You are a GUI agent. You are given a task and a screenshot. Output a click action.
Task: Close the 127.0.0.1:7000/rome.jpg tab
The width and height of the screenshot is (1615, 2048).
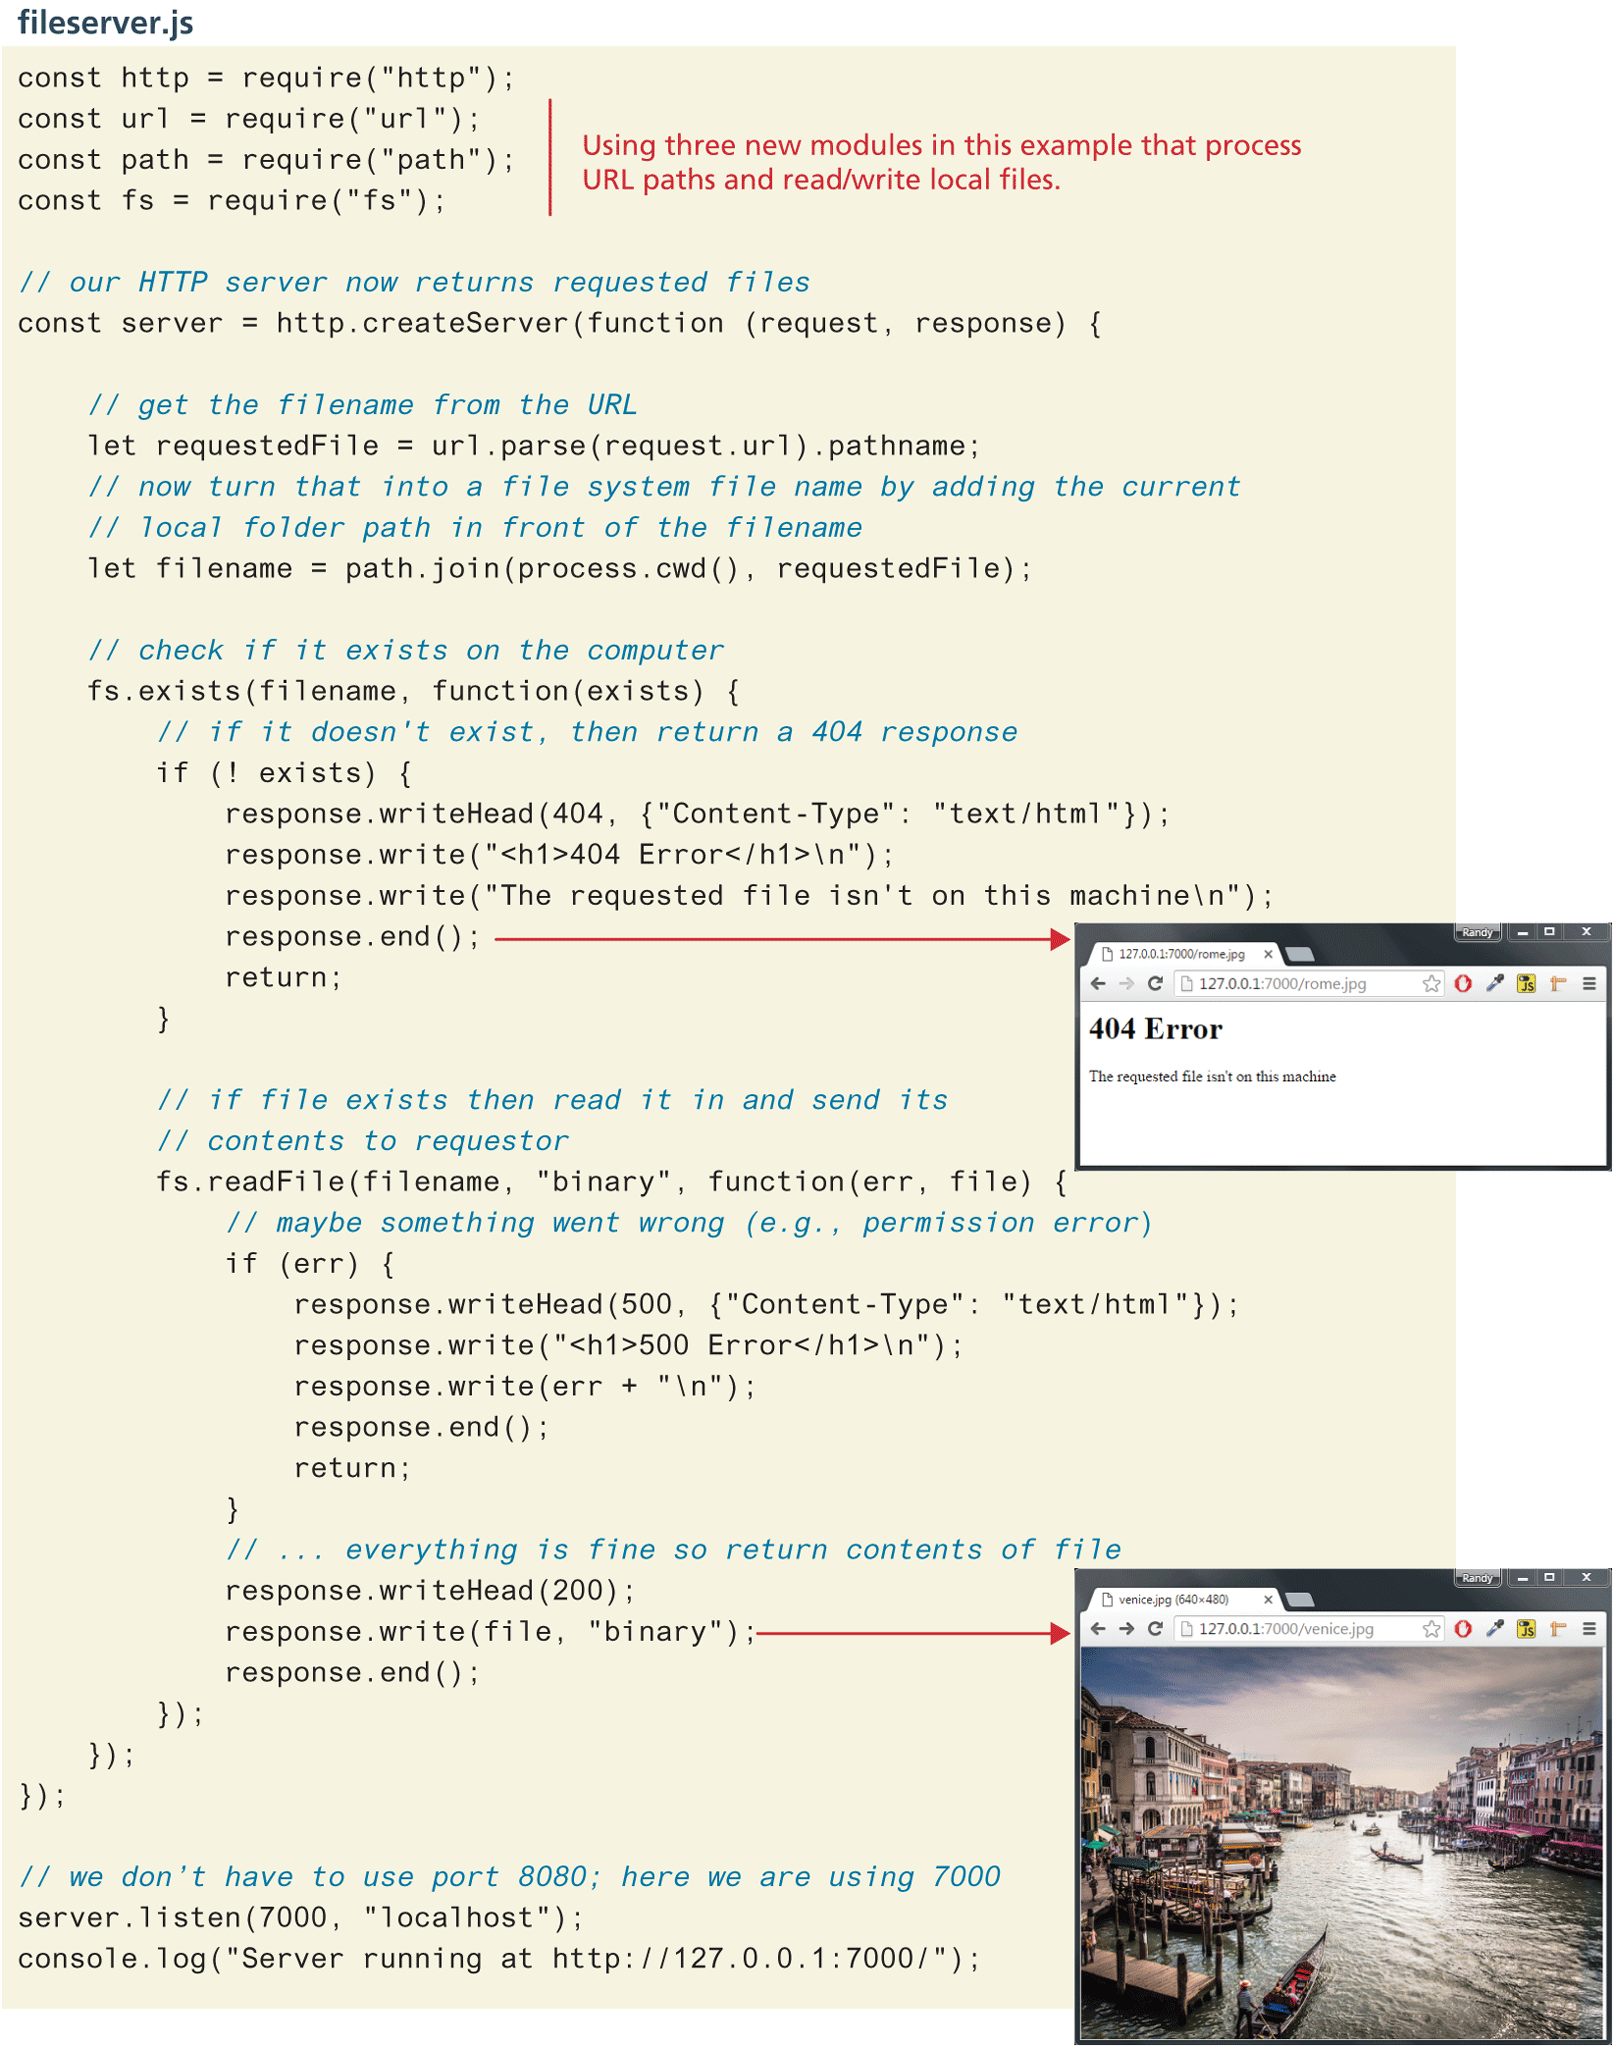tap(1267, 955)
